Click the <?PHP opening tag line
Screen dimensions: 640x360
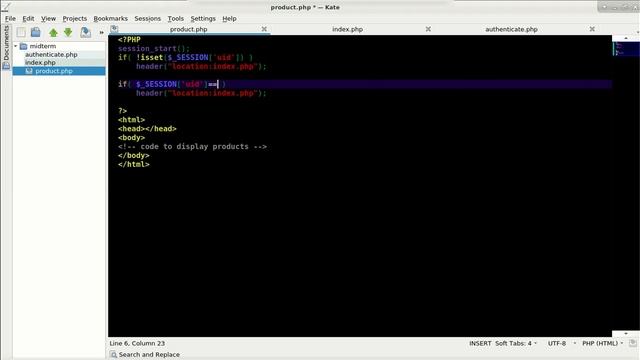pyautogui.click(x=129, y=40)
